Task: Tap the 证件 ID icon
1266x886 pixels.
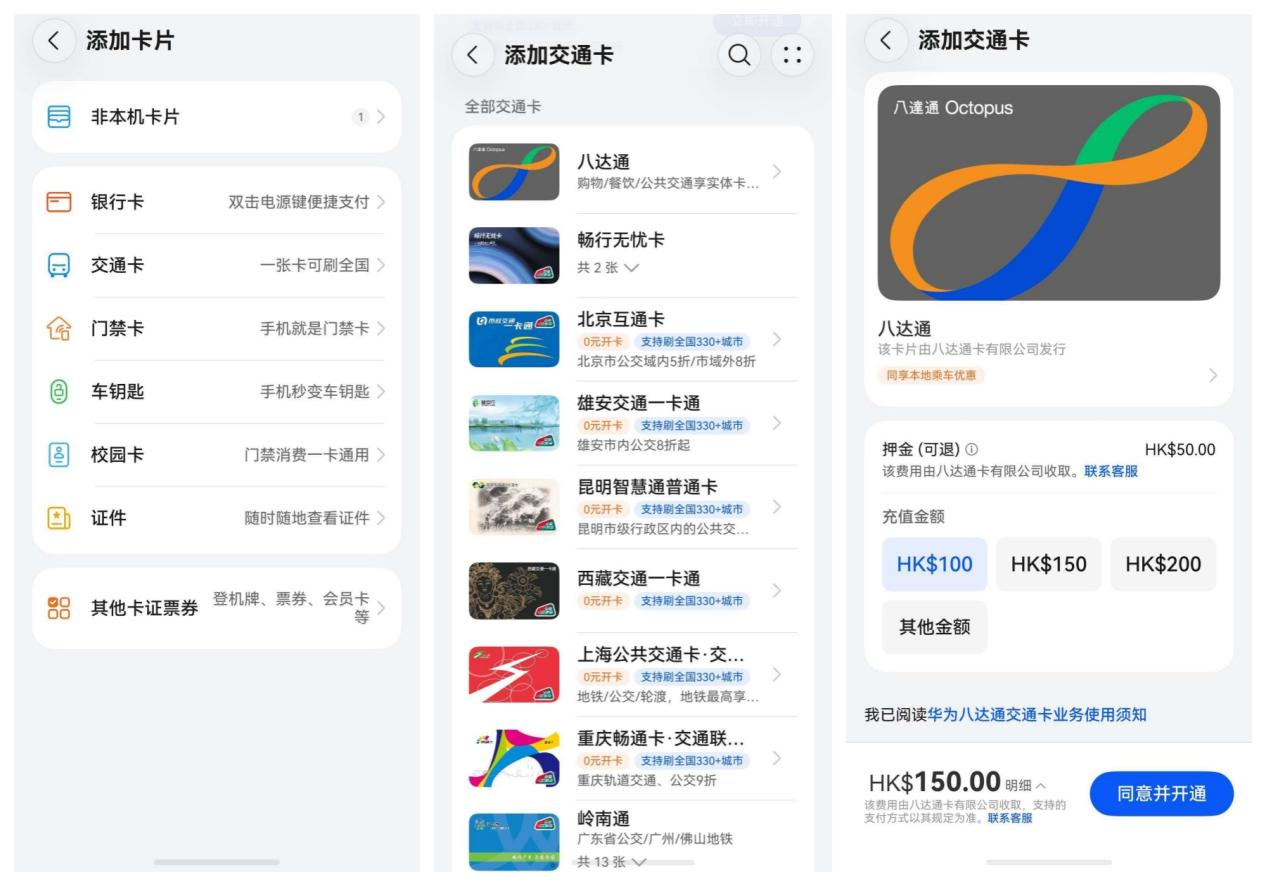Action: click(x=60, y=518)
